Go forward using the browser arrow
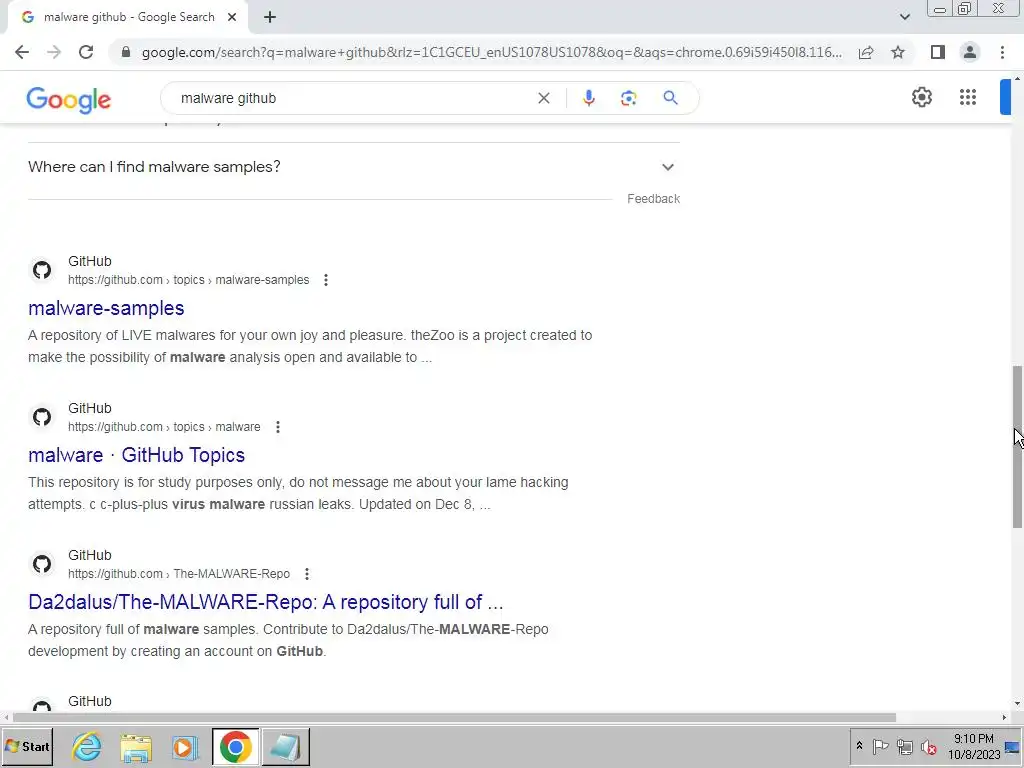Image resolution: width=1024 pixels, height=768 pixels. pos(54,52)
